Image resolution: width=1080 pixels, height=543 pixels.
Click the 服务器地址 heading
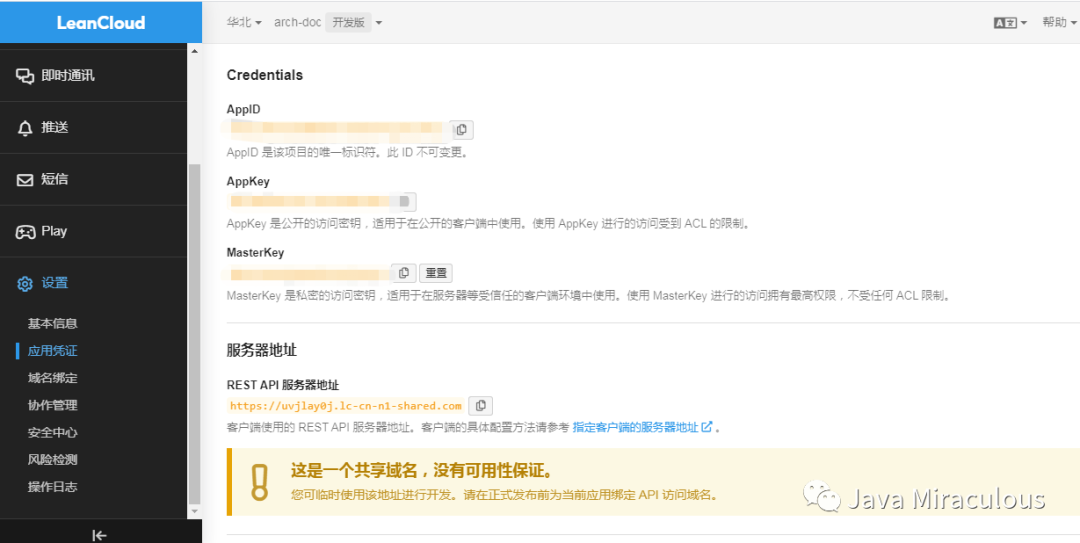point(262,349)
